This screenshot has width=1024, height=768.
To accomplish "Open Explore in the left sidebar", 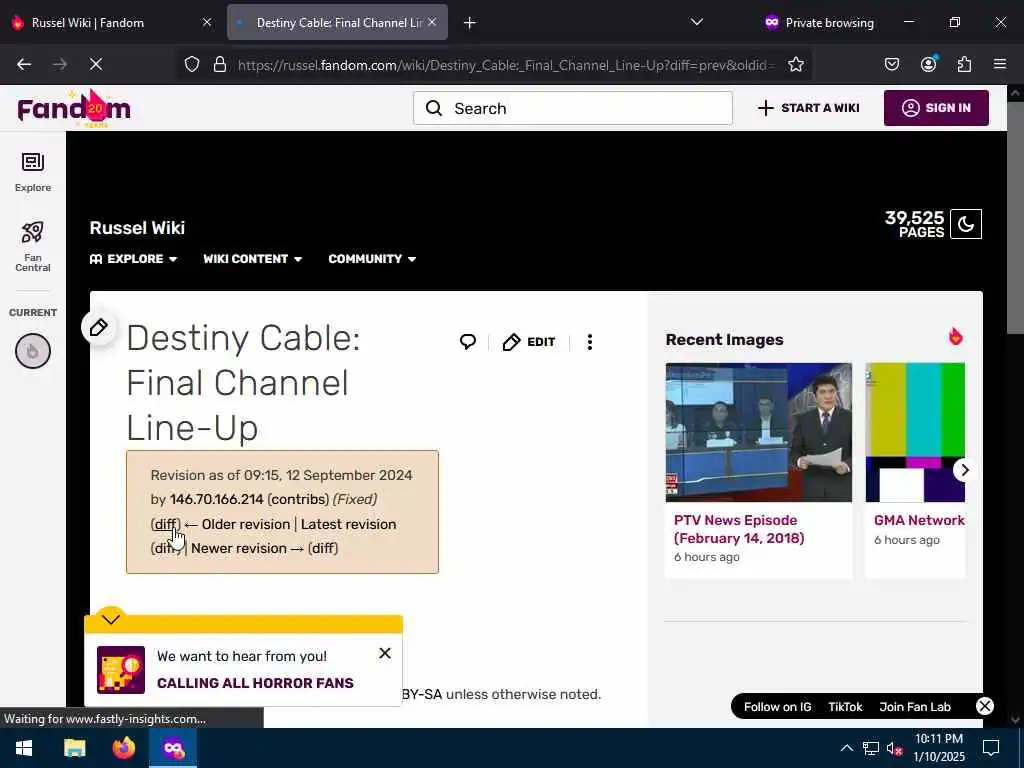I will click(33, 172).
